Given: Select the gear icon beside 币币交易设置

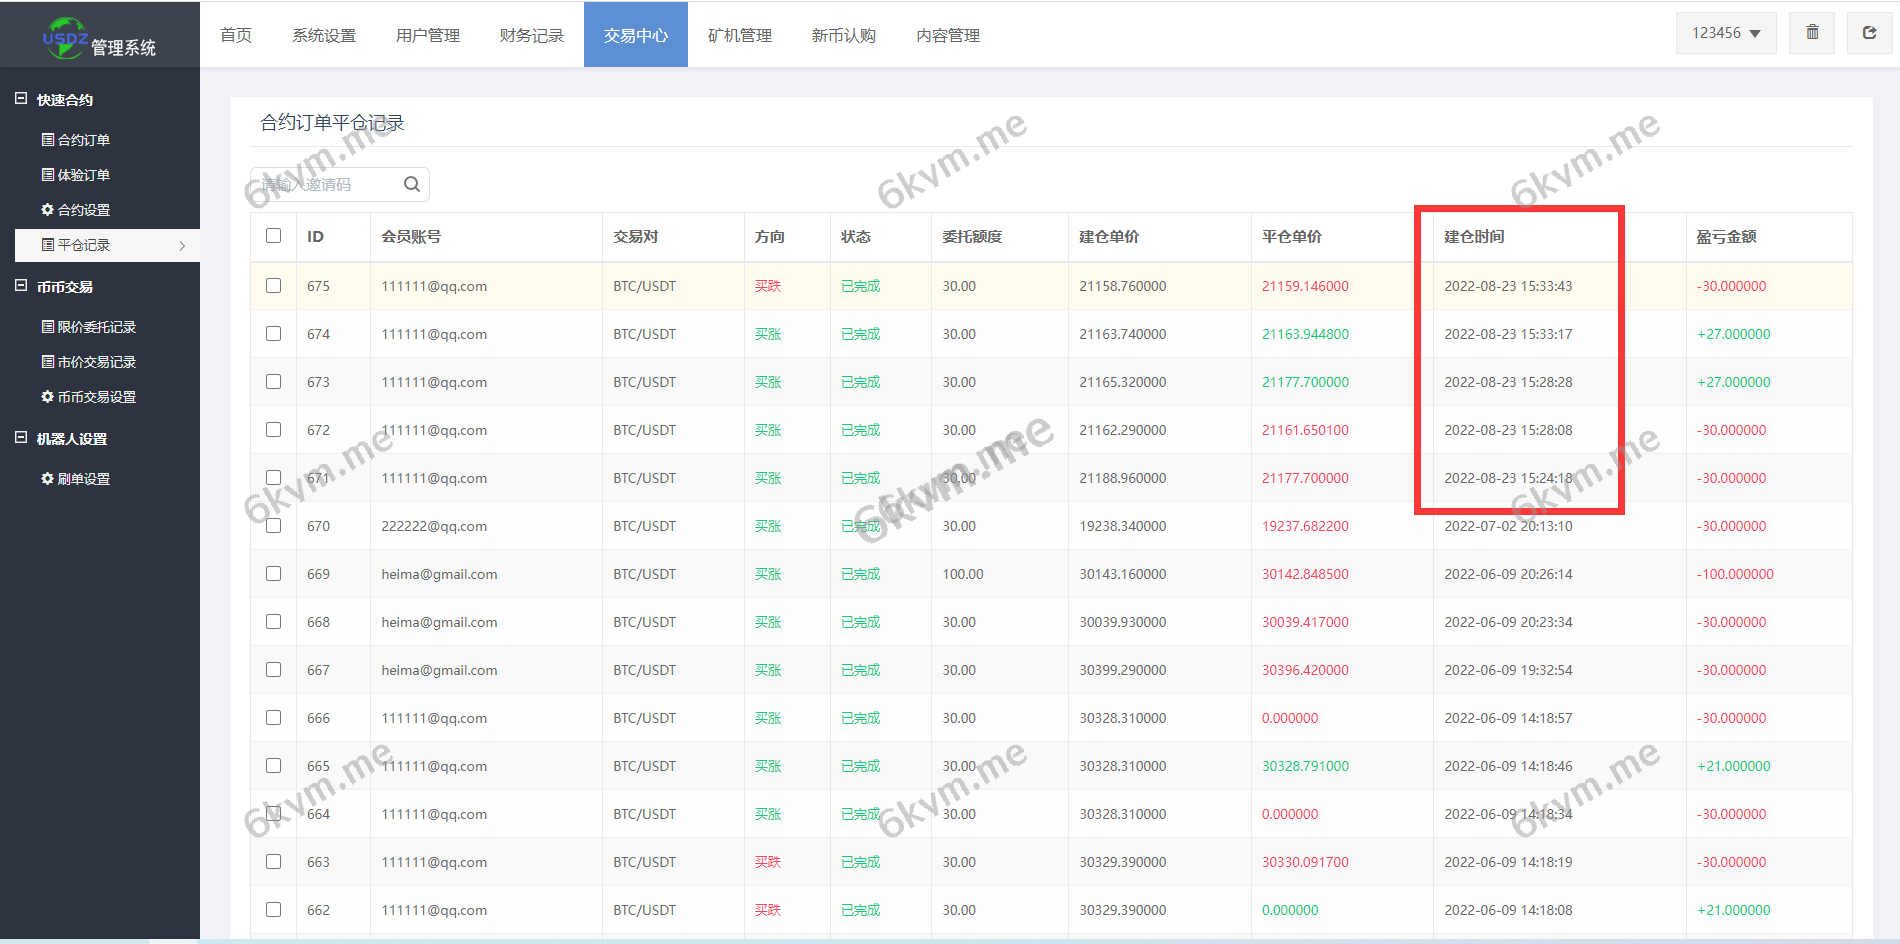Looking at the screenshot, I should (x=46, y=396).
